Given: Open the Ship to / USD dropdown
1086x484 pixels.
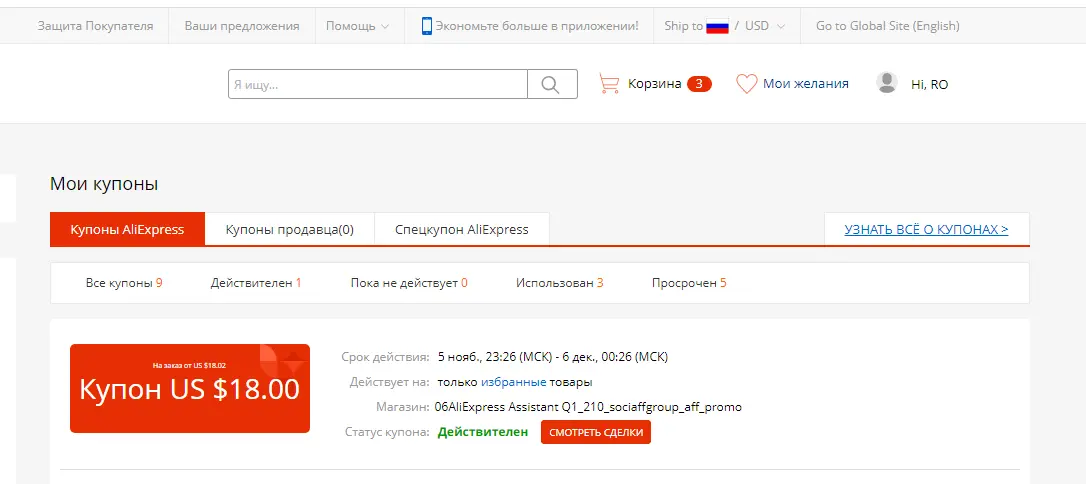Looking at the screenshot, I should 724,26.
